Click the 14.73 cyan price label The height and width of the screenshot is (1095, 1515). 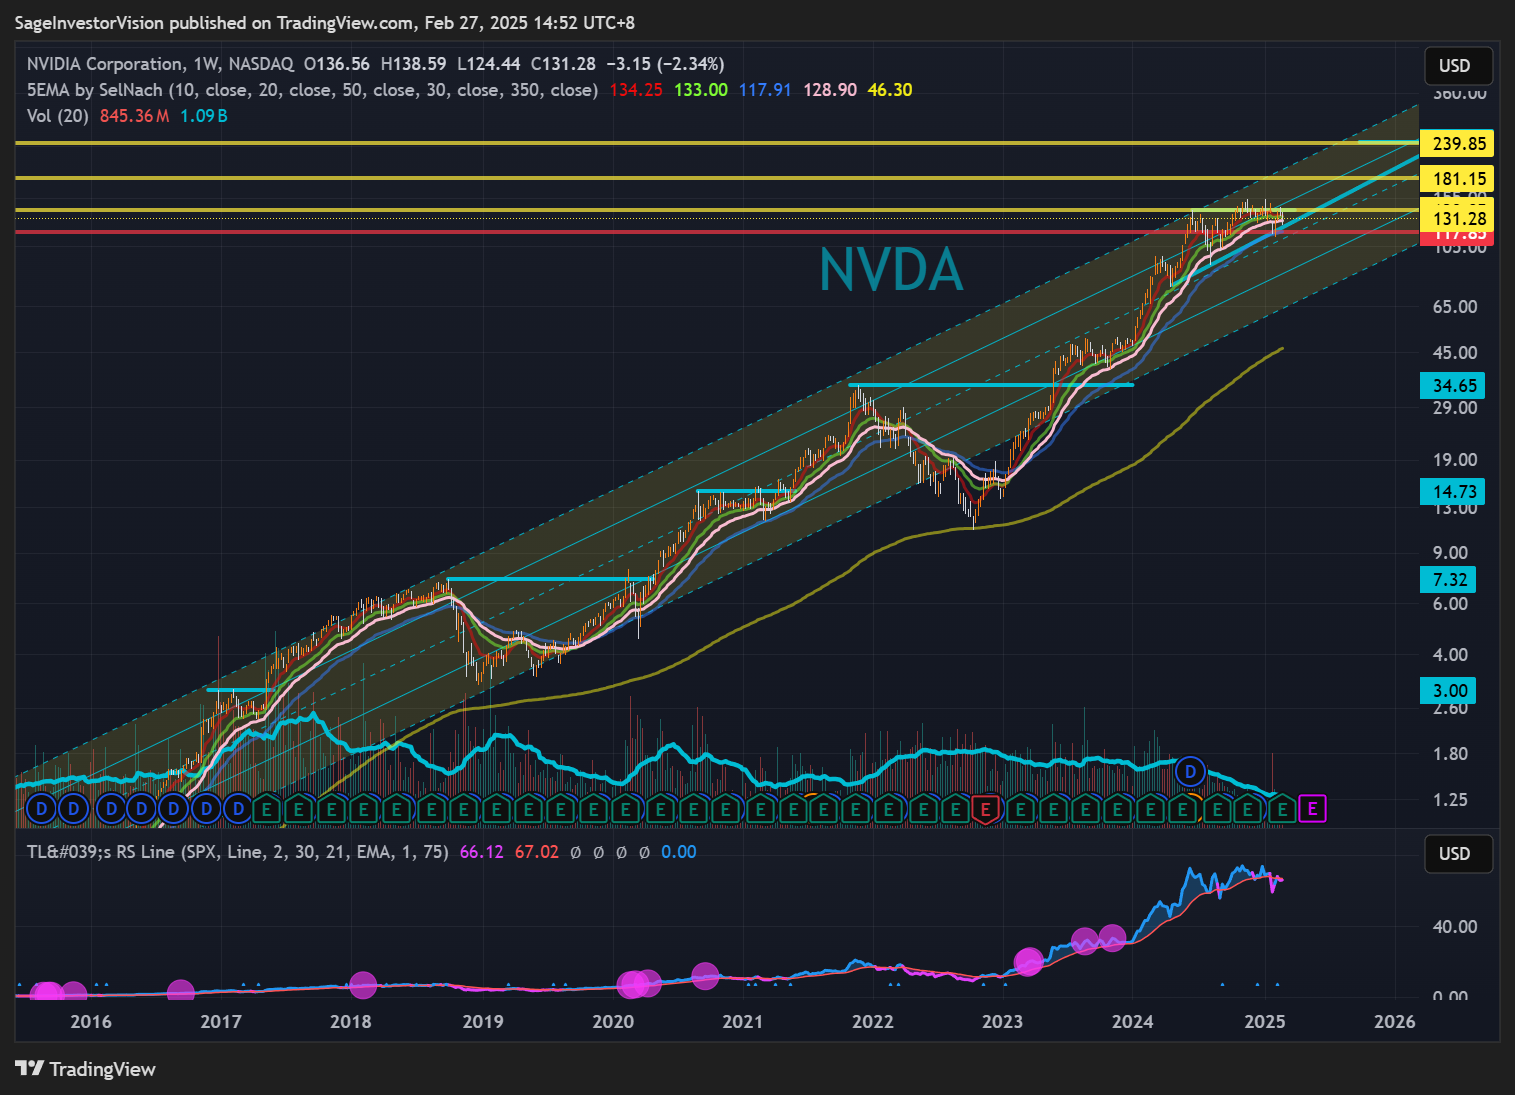(1453, 491)
